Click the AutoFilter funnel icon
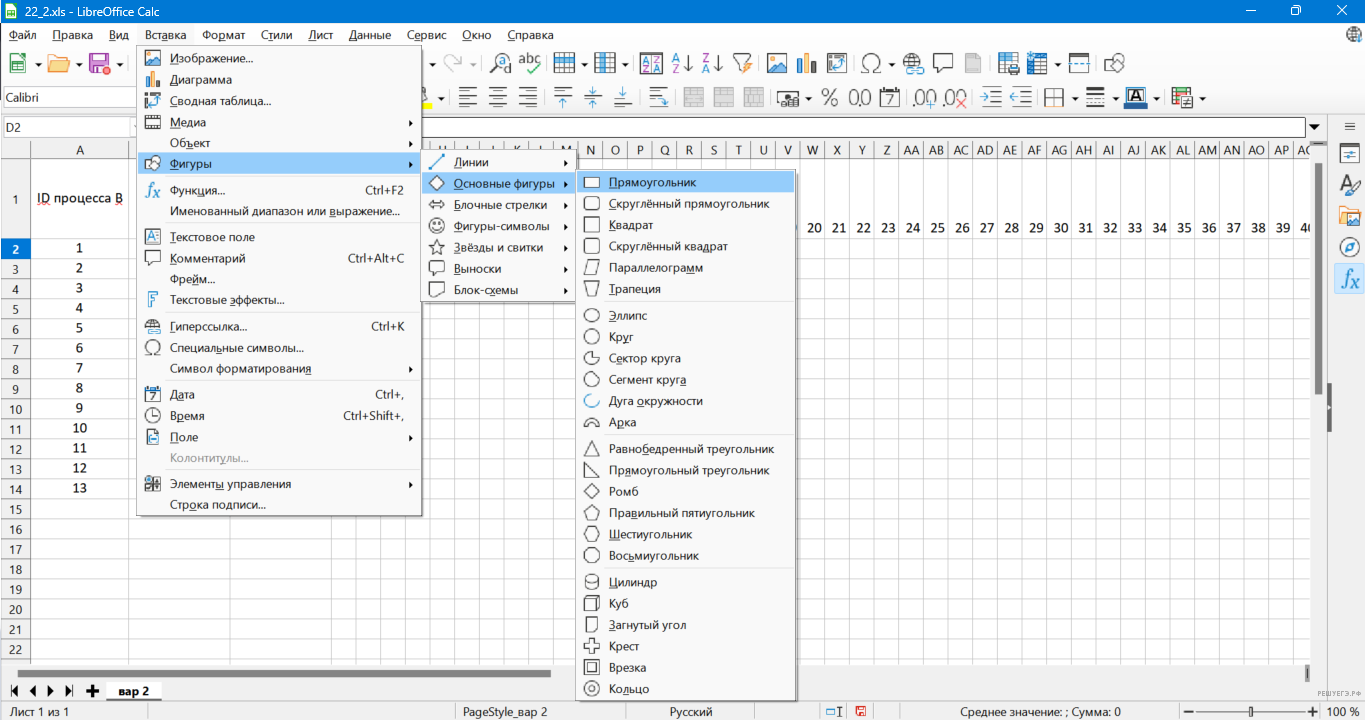 pos(741,63)
